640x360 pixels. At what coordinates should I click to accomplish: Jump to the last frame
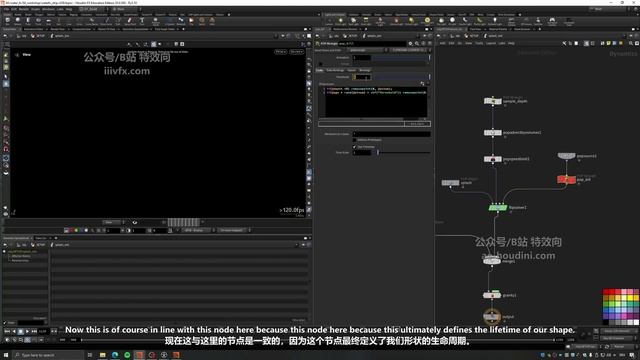34,331
